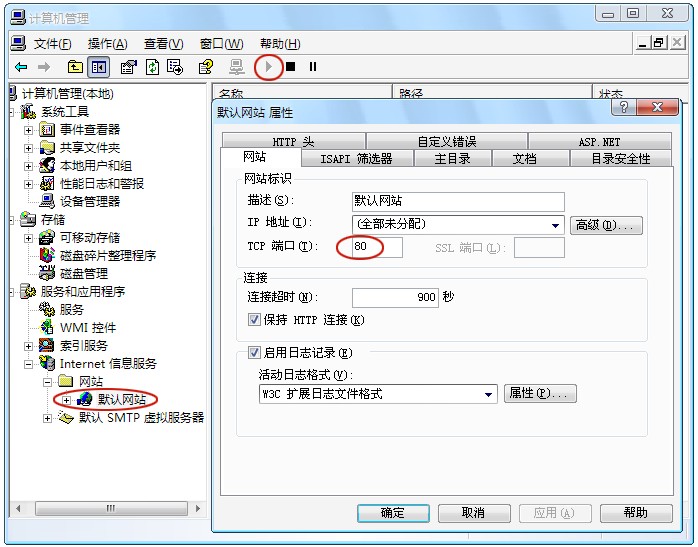This screenshot has width=698, height=547.
Task: Open the Properties toolbar icon
Action: (129, 67)
